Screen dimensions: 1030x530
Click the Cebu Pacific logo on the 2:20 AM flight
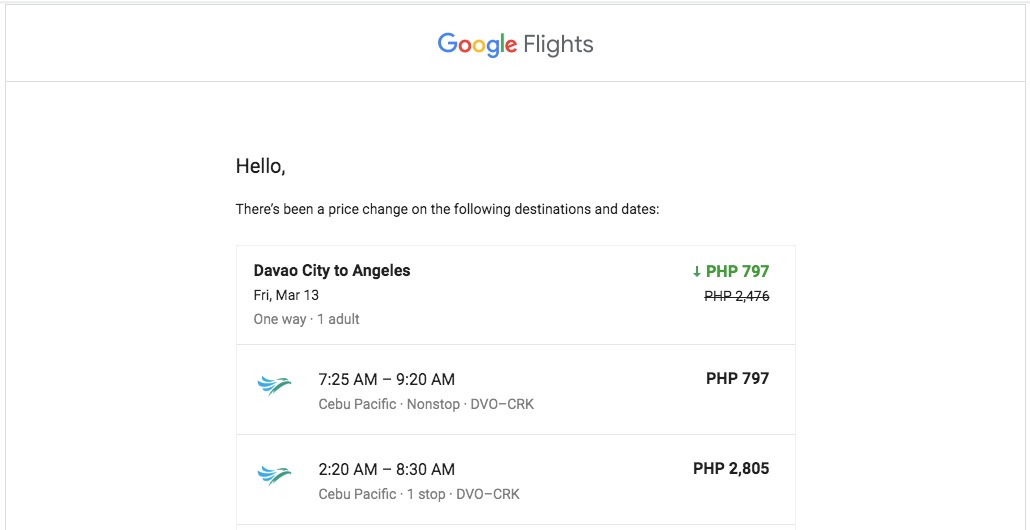pyautogui.click(x=274, y=475)
